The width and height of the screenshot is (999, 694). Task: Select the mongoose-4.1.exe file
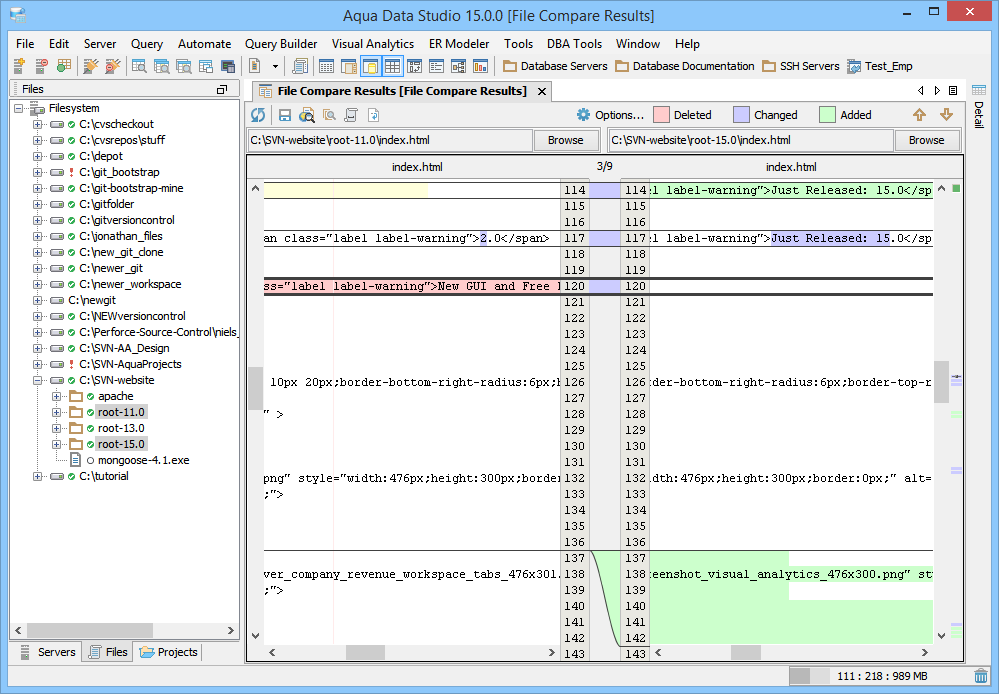tap(143, 460)
